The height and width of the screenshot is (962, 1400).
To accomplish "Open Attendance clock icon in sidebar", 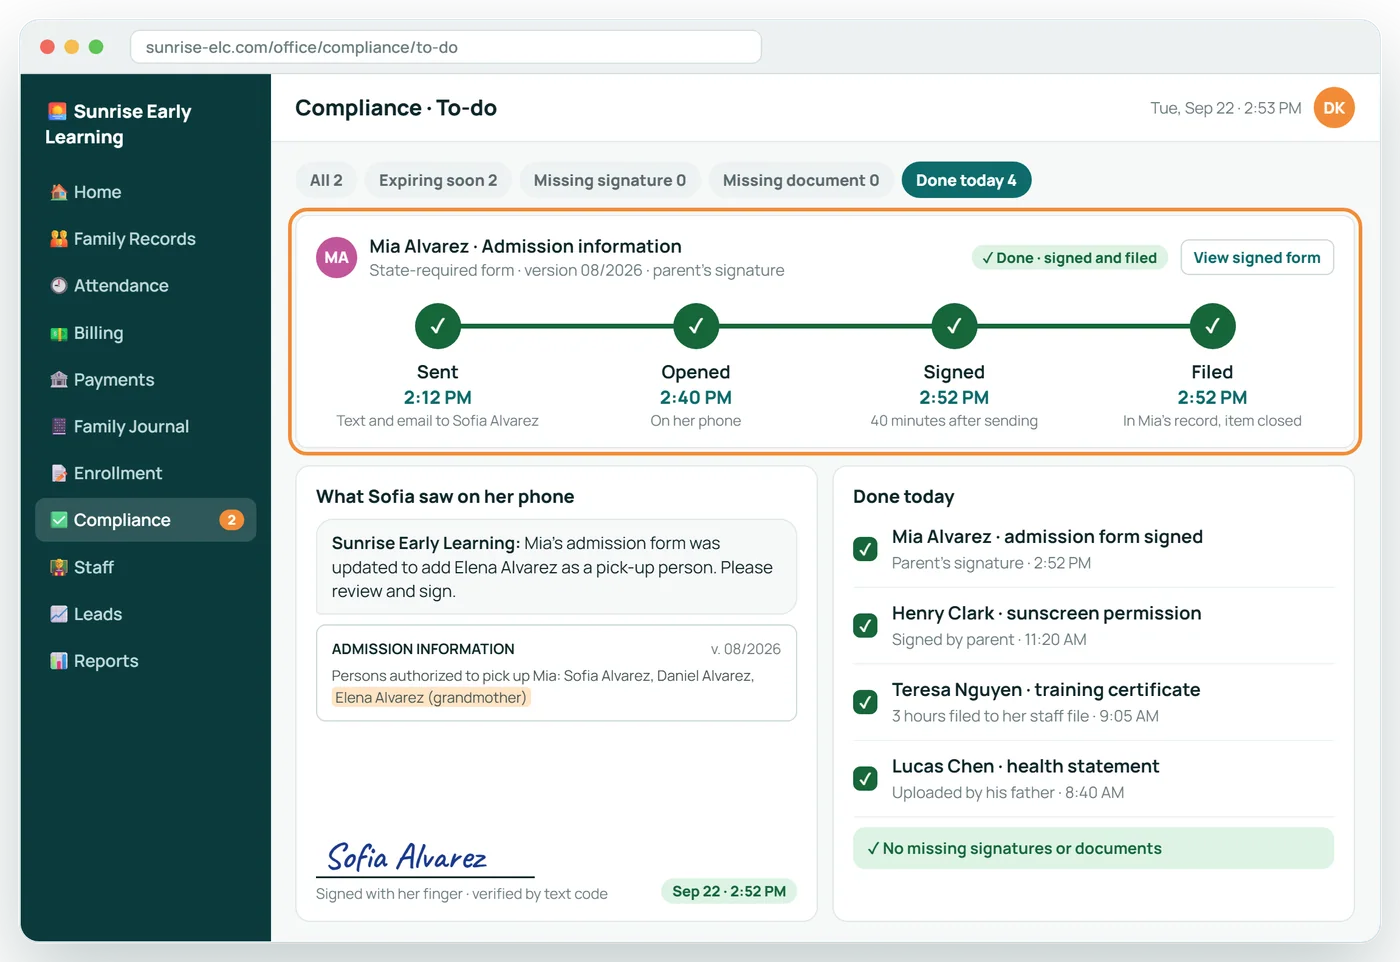I will (59, 286).
